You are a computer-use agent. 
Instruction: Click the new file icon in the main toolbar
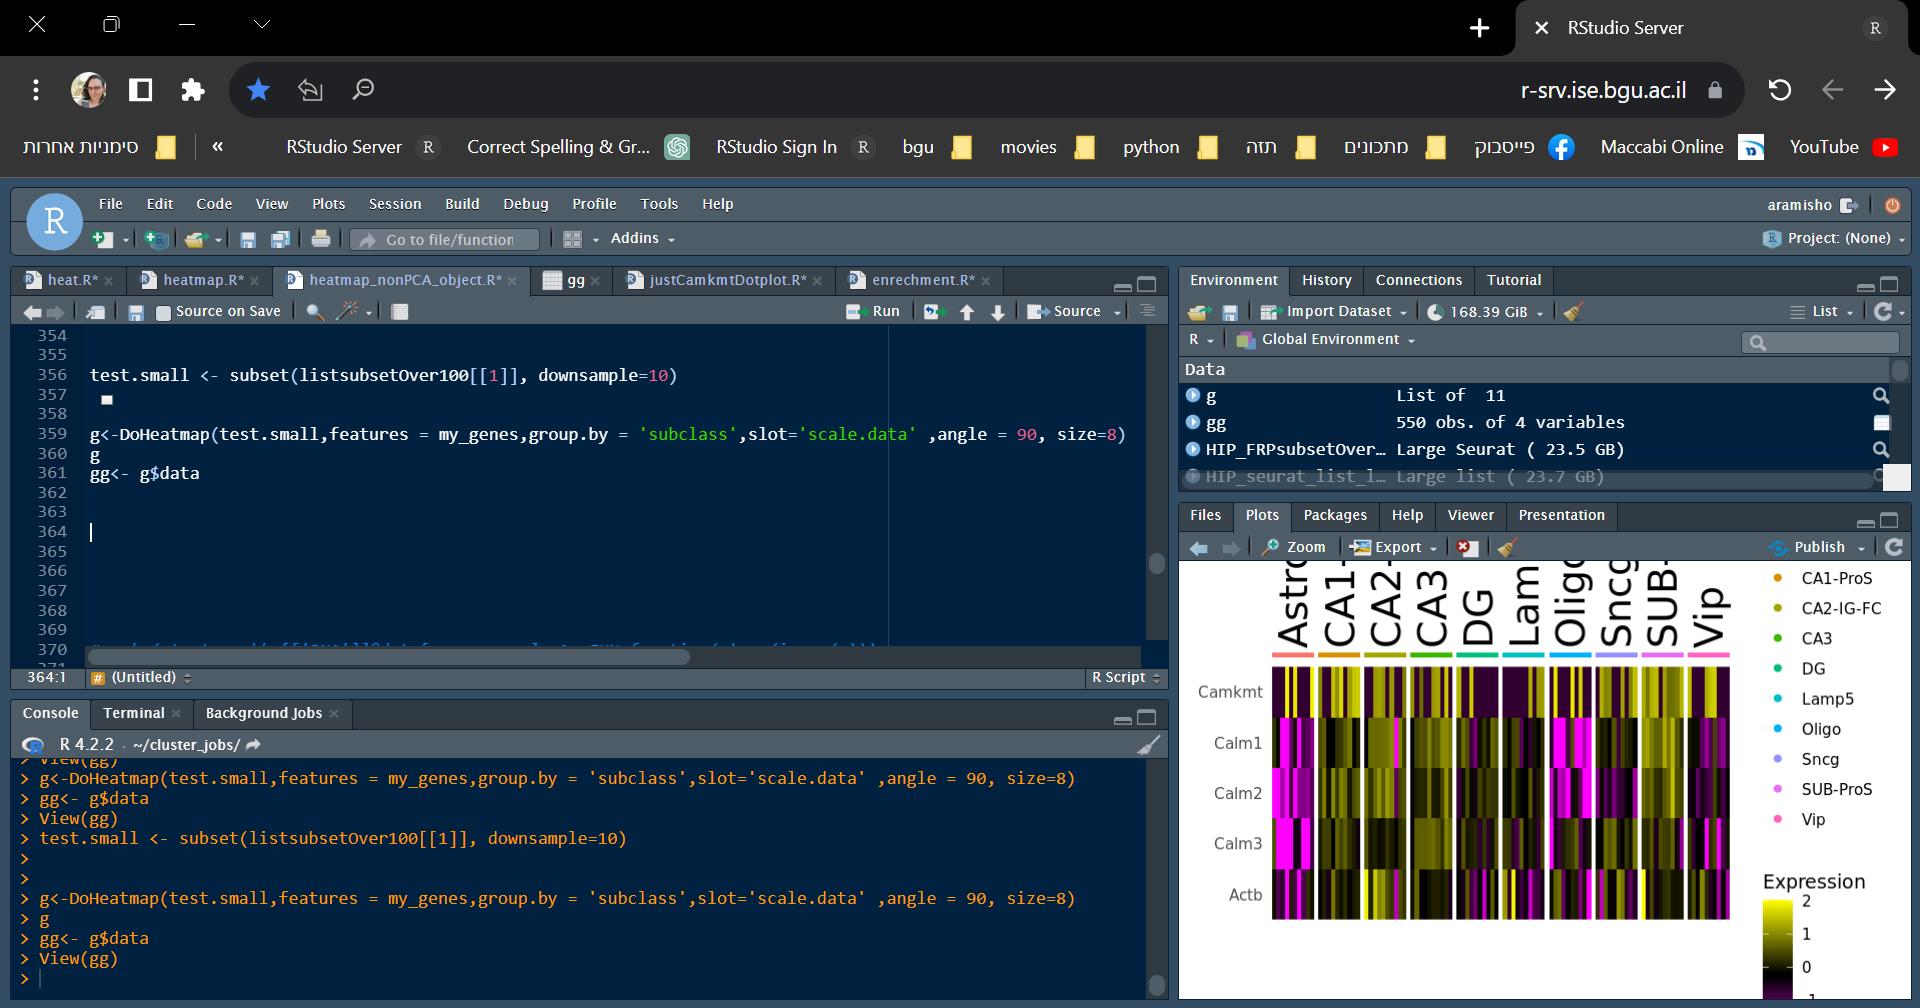100,239
